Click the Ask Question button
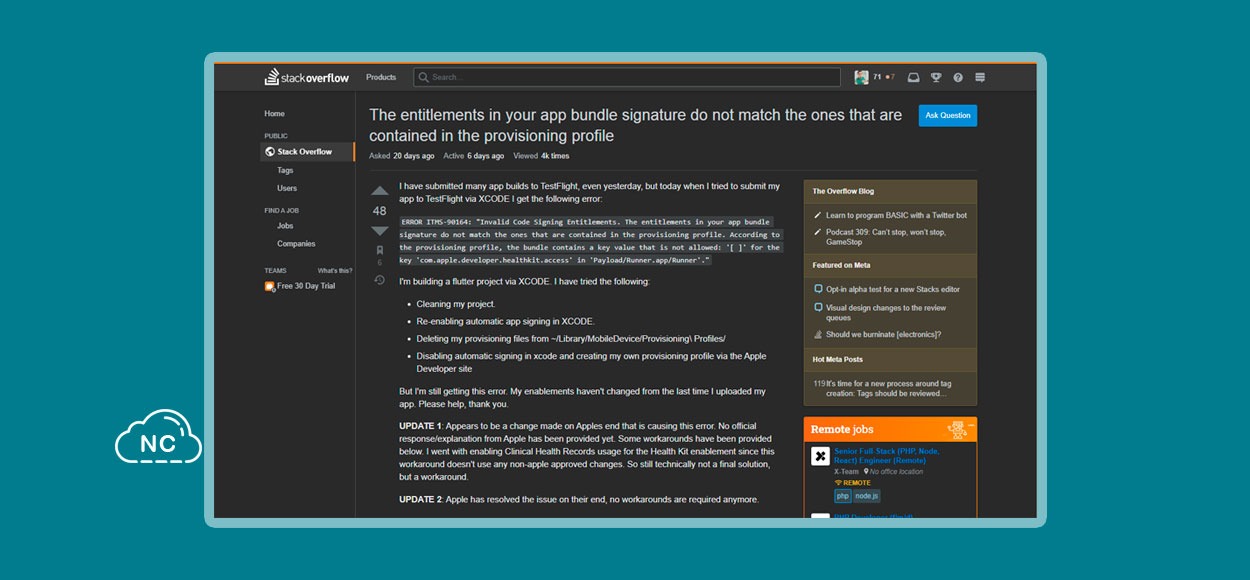Image resolution: width=1250 pixels, height=580 pixels. point(948,115)
